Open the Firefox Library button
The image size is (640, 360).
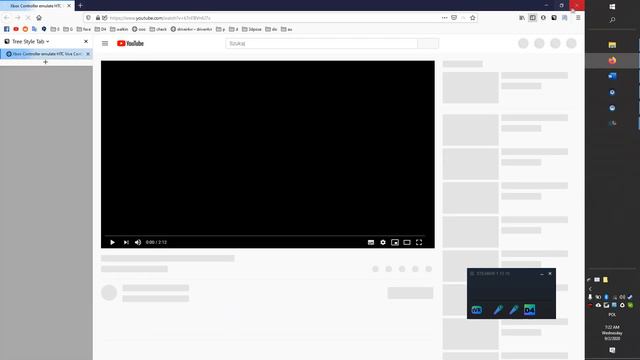click(x=522, y=18)
